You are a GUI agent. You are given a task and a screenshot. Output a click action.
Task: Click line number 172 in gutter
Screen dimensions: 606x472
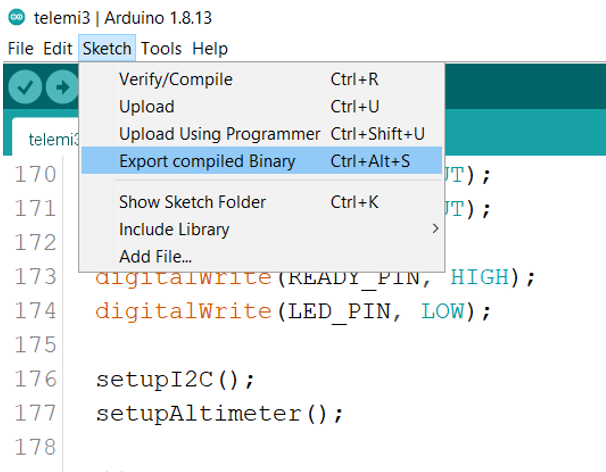tap(36, 242)
